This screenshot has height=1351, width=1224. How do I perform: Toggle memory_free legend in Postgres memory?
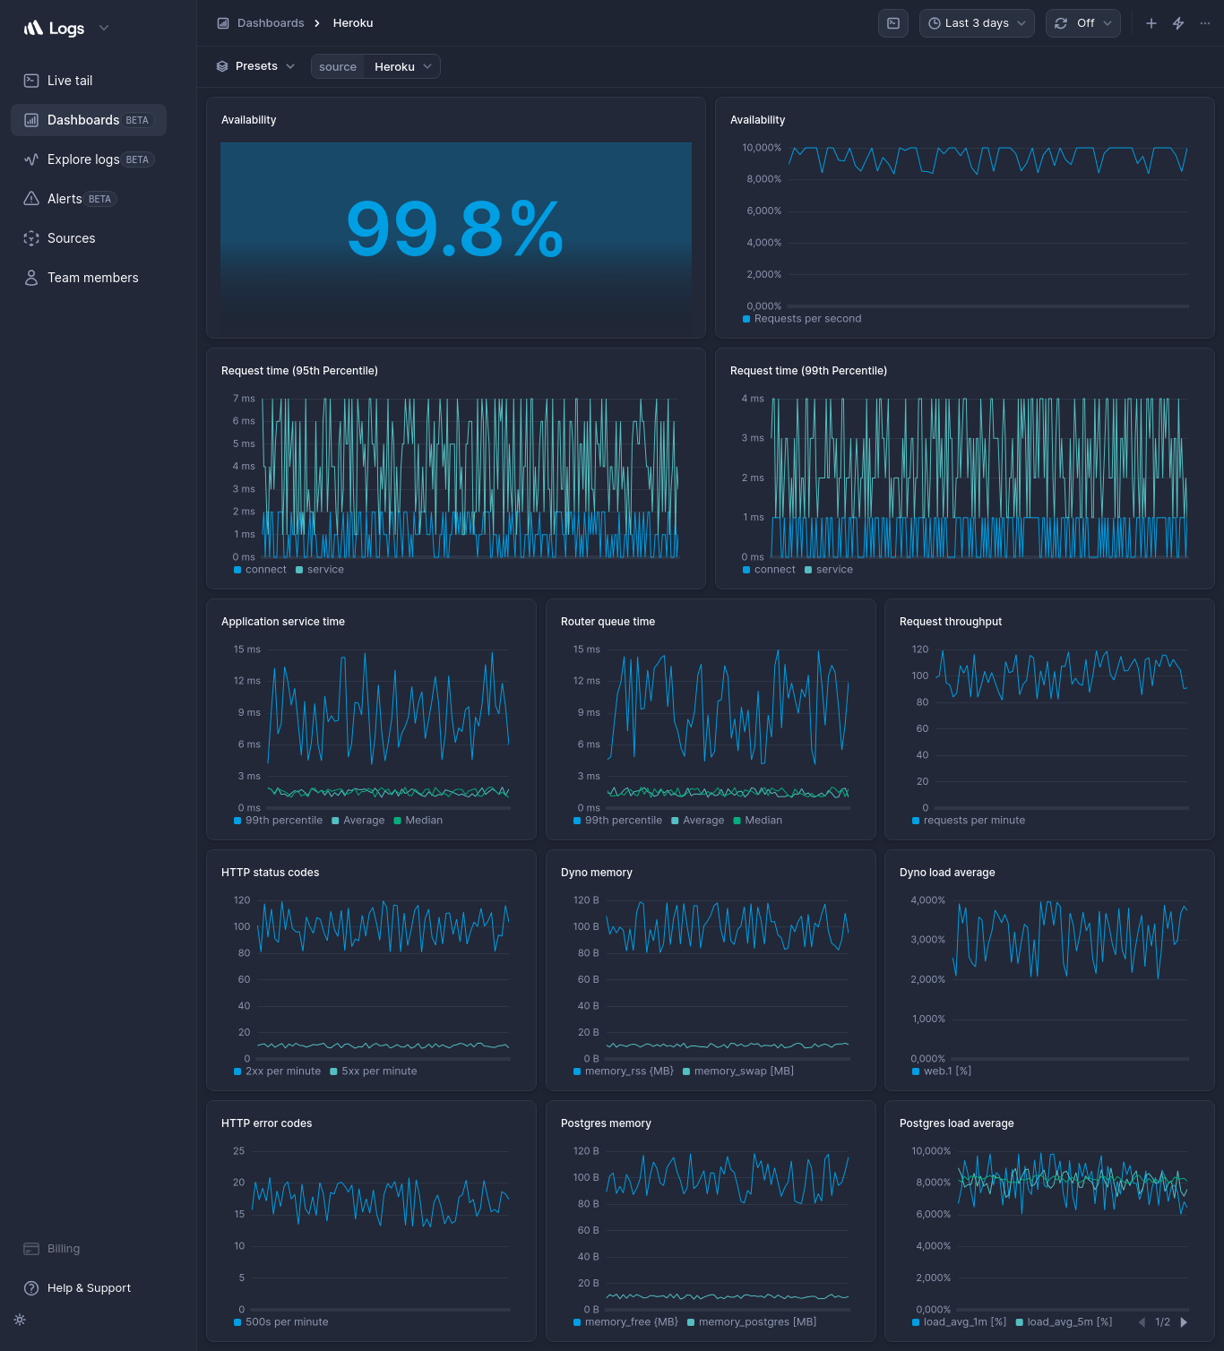626,1323
